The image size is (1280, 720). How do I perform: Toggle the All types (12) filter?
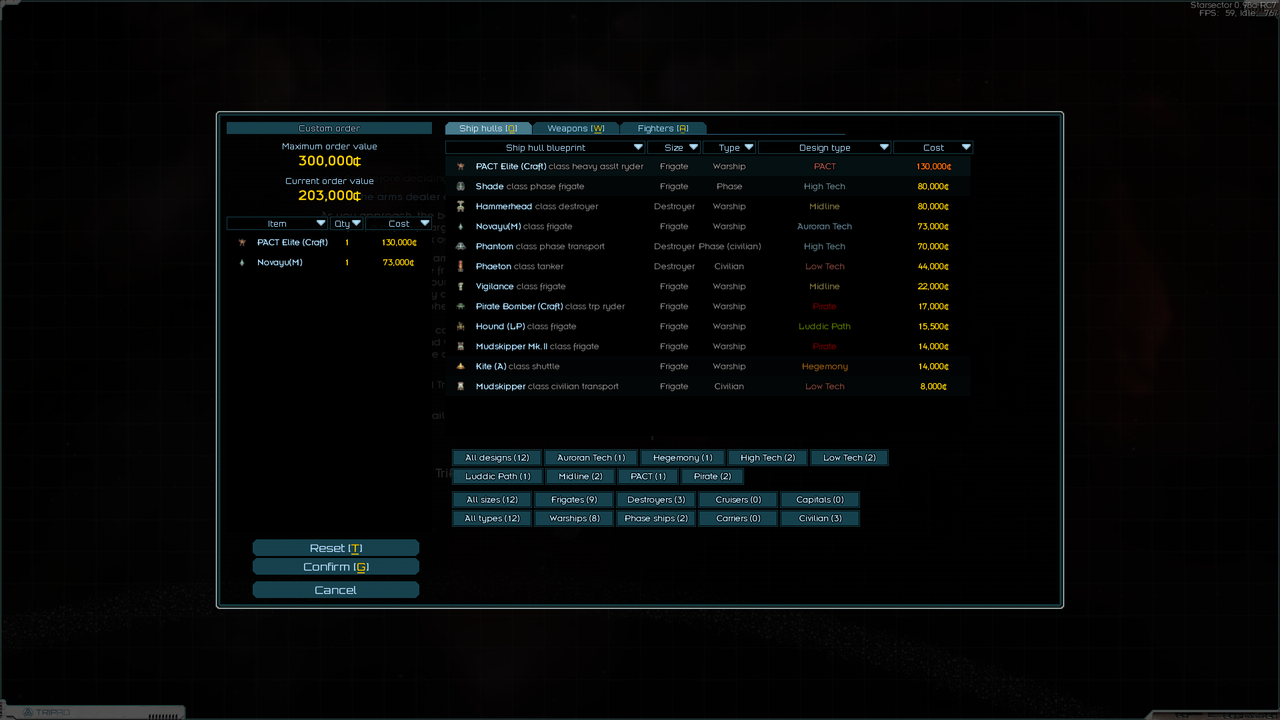[492, 518]
